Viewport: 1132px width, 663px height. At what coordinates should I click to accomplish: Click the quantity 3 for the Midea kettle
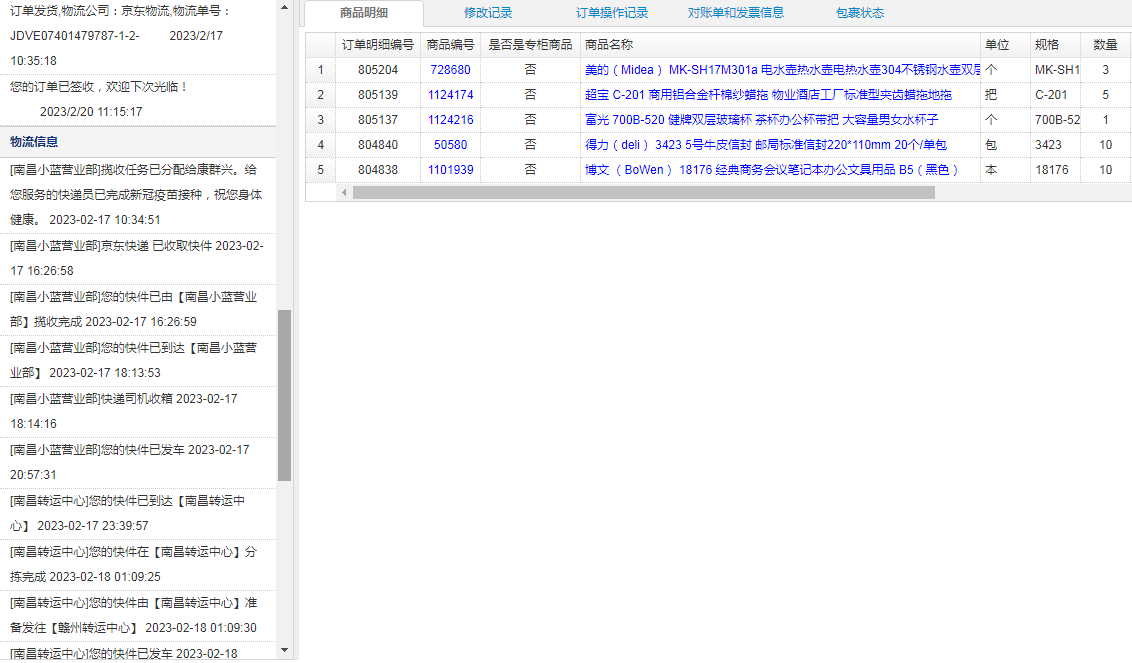[1105, 70]
